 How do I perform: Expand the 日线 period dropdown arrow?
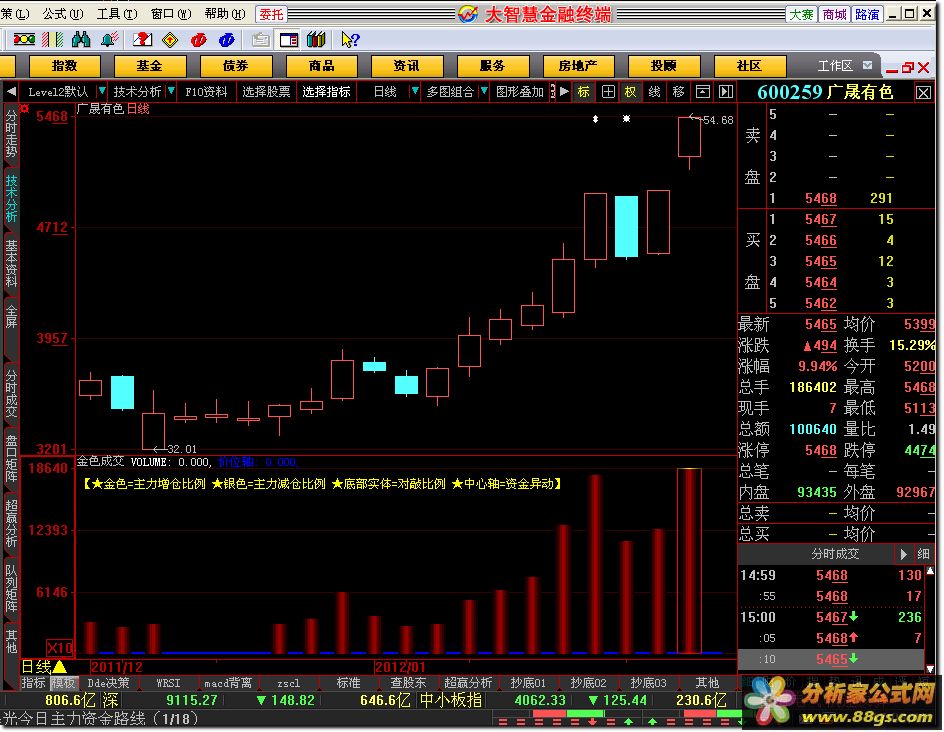[414, 92]
